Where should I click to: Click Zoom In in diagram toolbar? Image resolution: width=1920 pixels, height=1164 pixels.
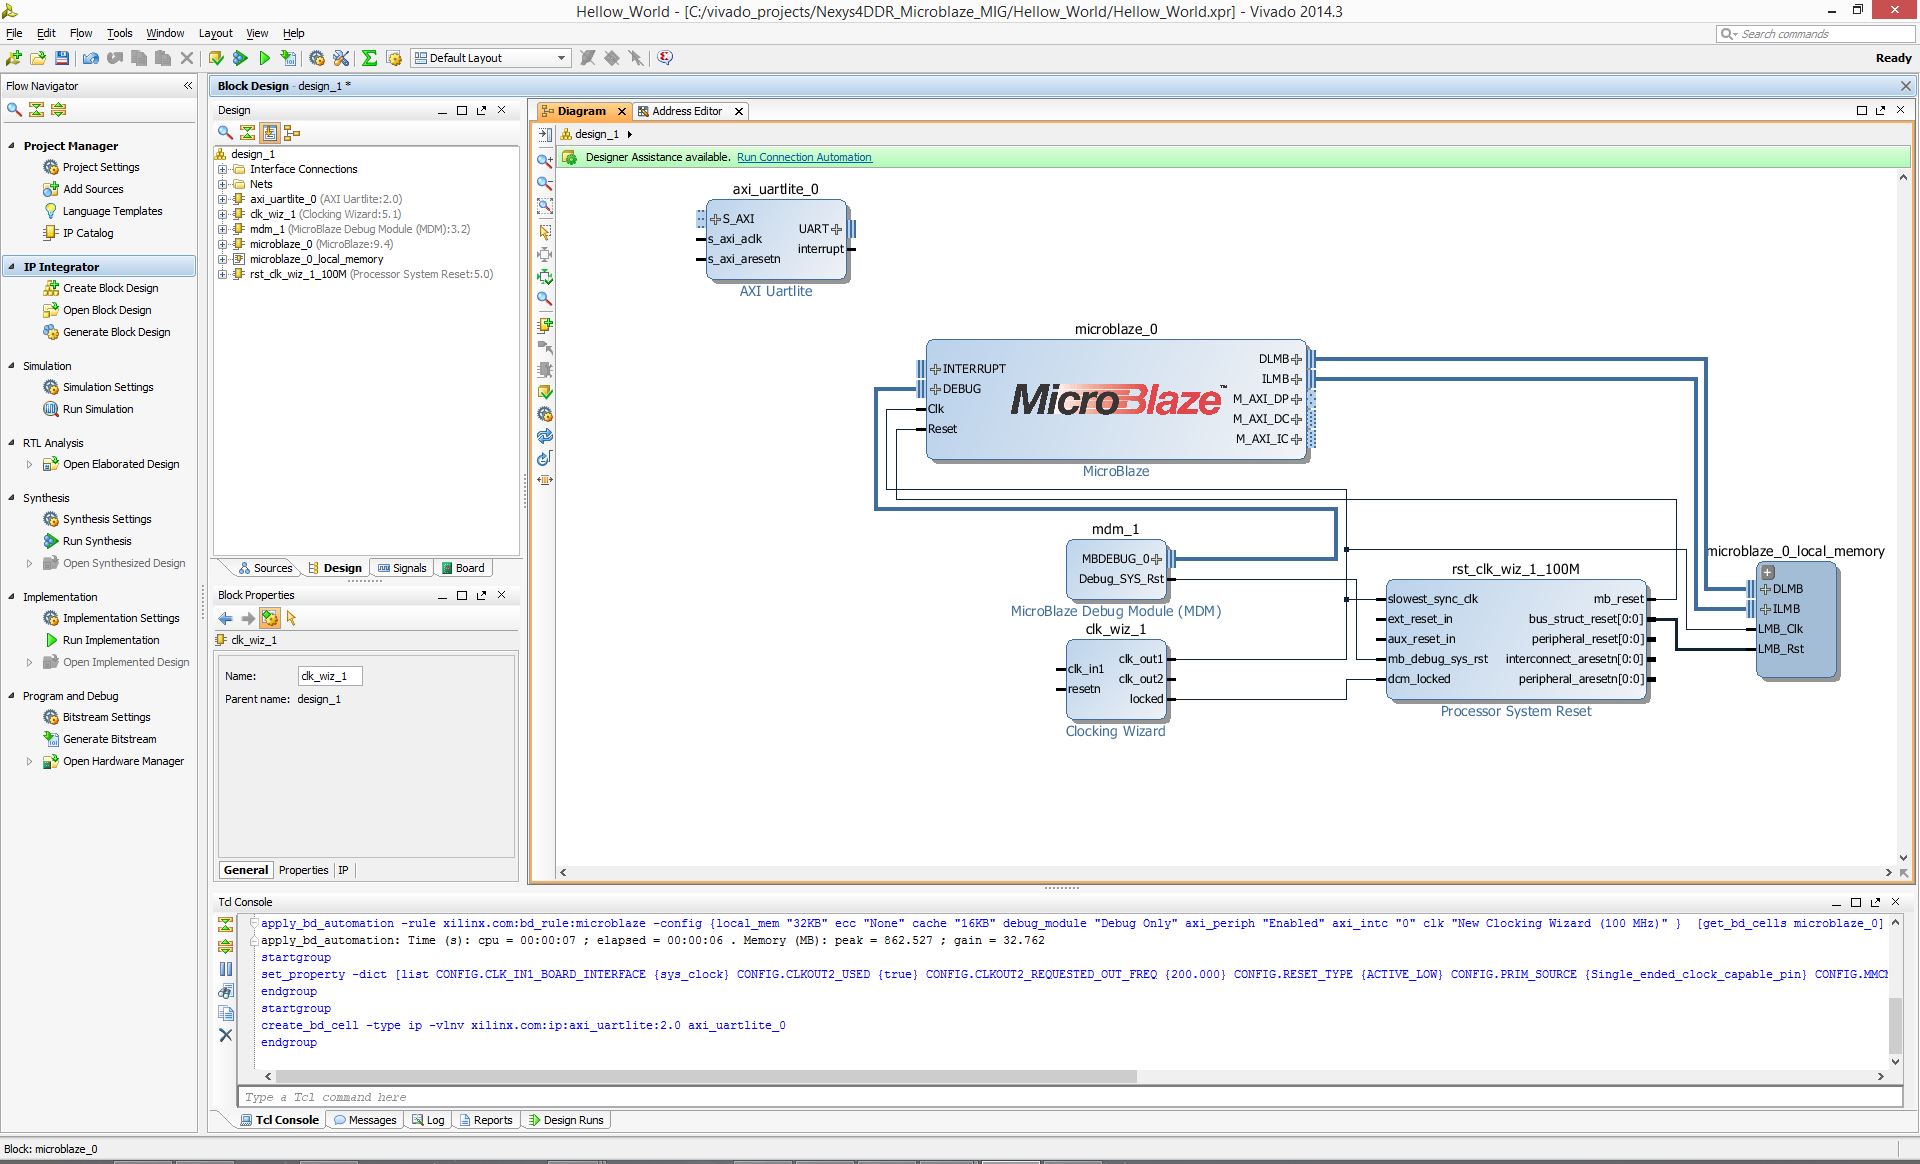tap(545, 160)
